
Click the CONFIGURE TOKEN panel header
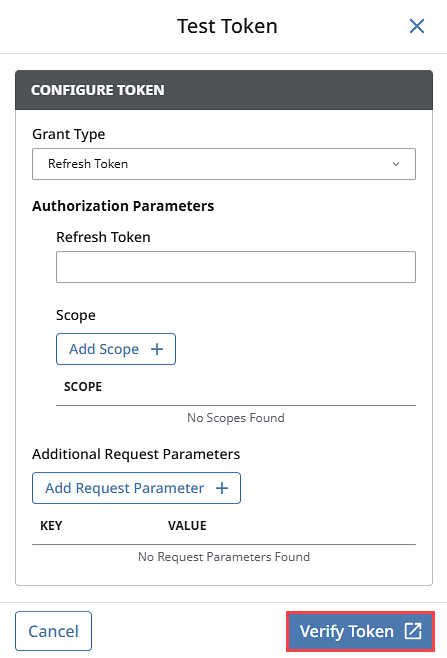coord(224,90)
